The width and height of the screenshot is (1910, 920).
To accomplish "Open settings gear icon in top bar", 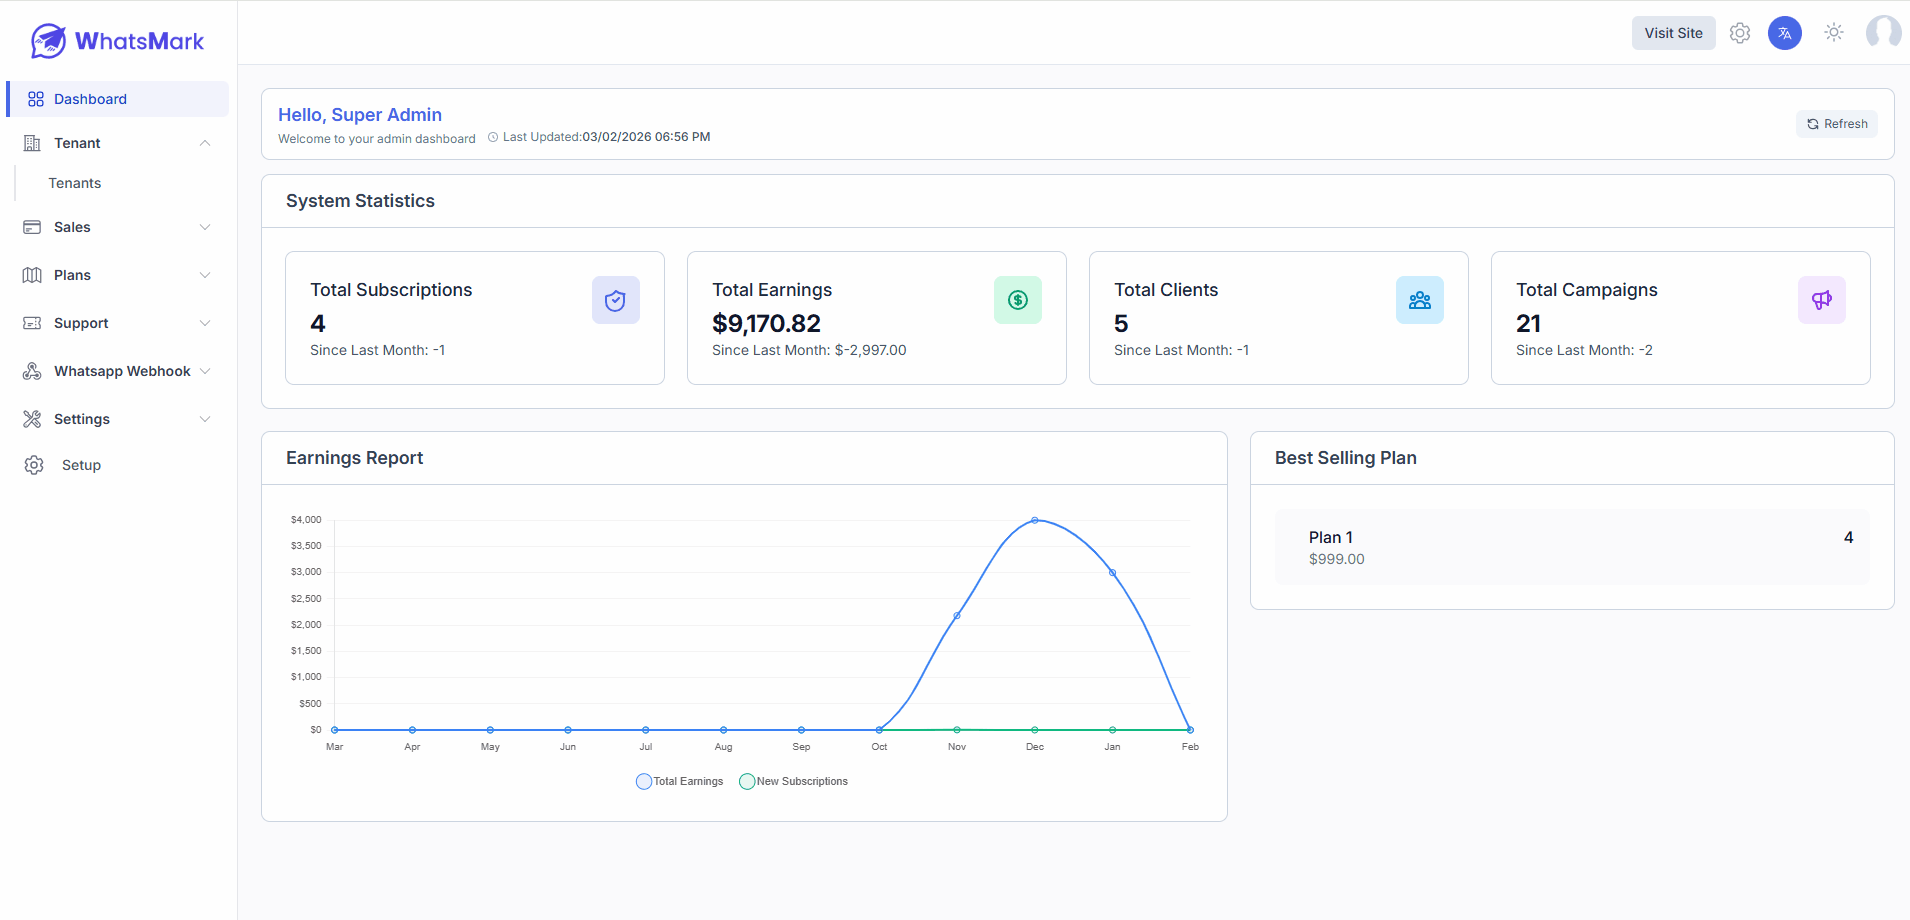I will point(1740,33).
